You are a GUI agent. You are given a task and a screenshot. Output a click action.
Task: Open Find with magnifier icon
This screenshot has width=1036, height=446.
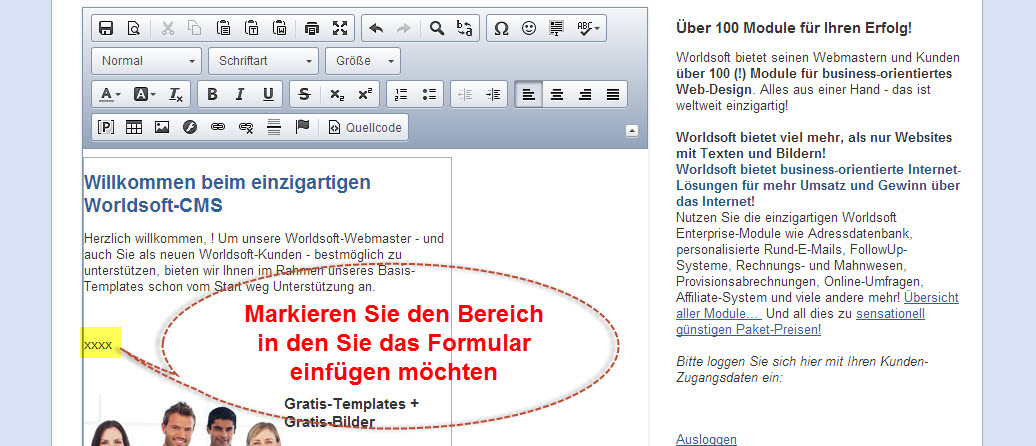tap(437, 28)
